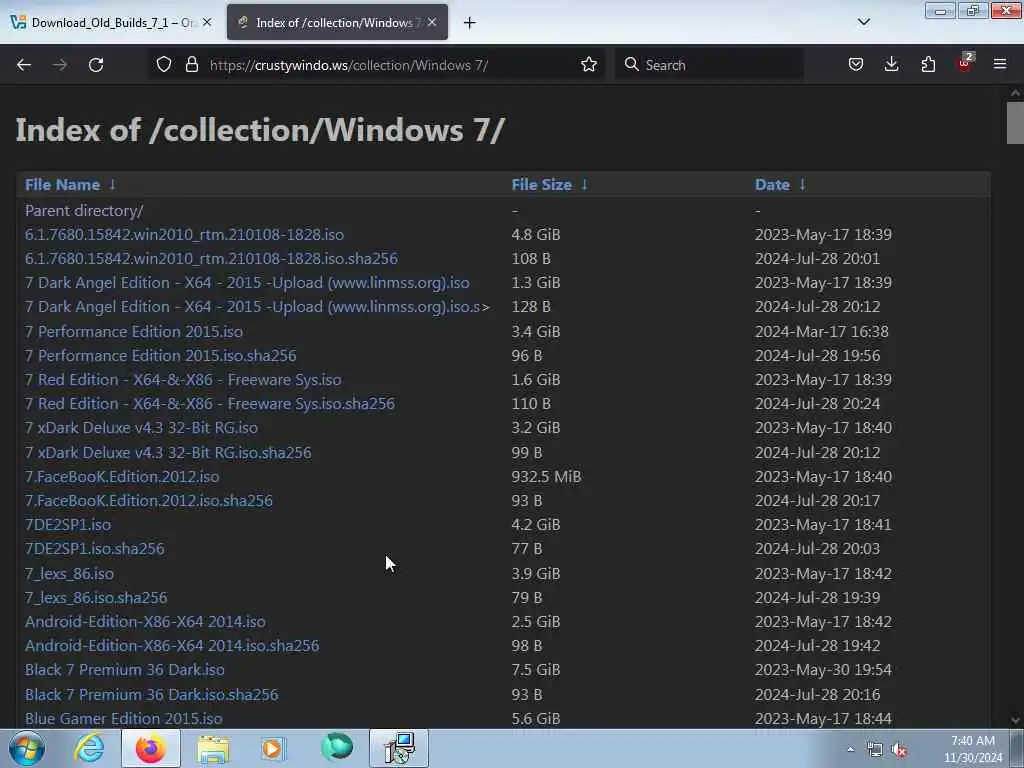The image size is (1024, 768).
Task: Open the Firefox application menu
Action: click(1000, 65)
